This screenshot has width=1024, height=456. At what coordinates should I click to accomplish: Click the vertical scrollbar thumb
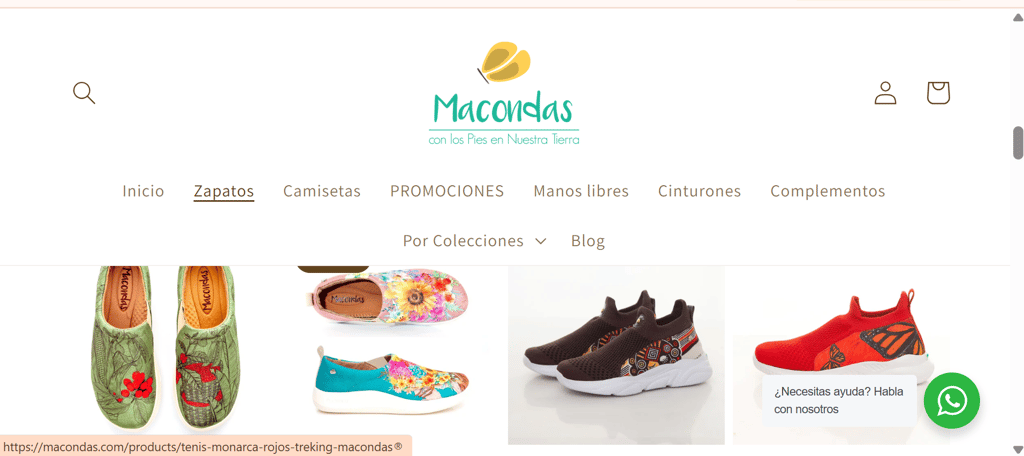pos(1017,143)
